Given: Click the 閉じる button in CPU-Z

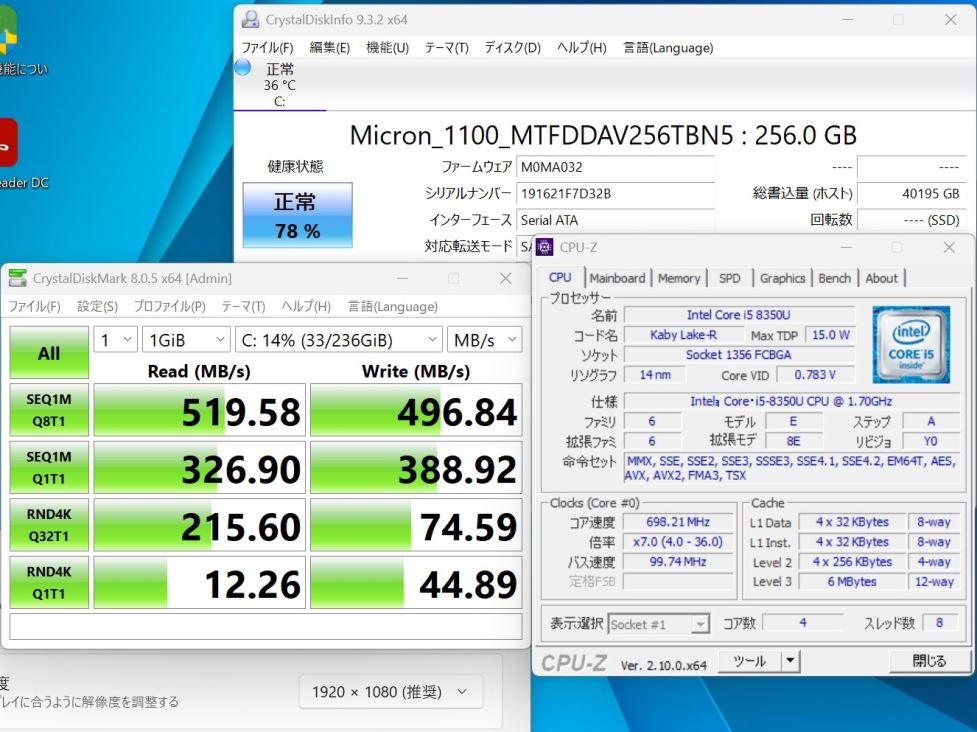Looking at the screenshot, I should click(929, 661).
